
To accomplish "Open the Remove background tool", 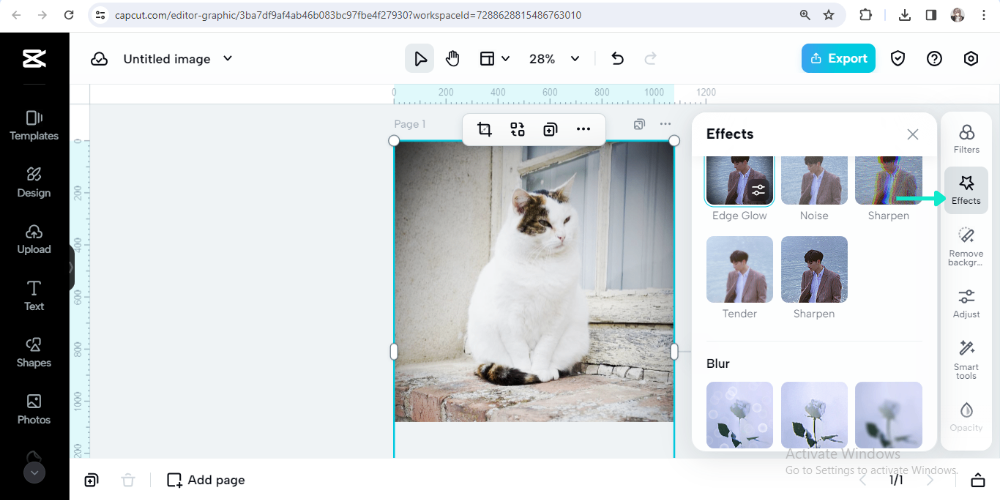I will click(966, 245).
